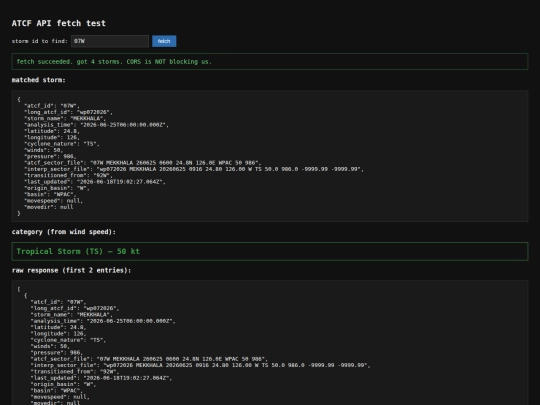Click the longitude 126 line in matched storm
Image resolution: width=540 pixels, height=405 pixels.
coord(52,137)
